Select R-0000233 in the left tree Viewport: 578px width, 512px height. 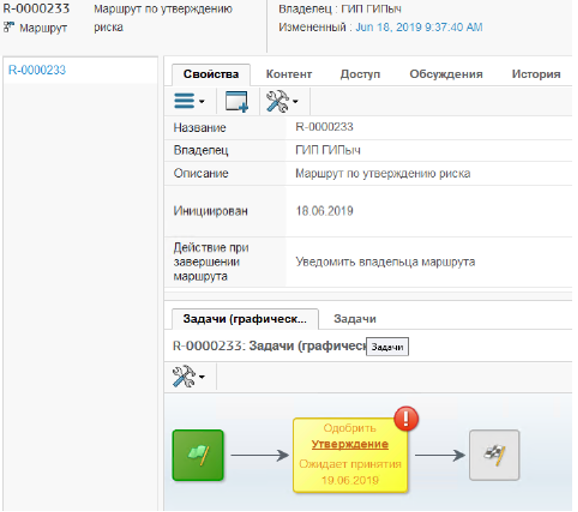pos(37,70)
